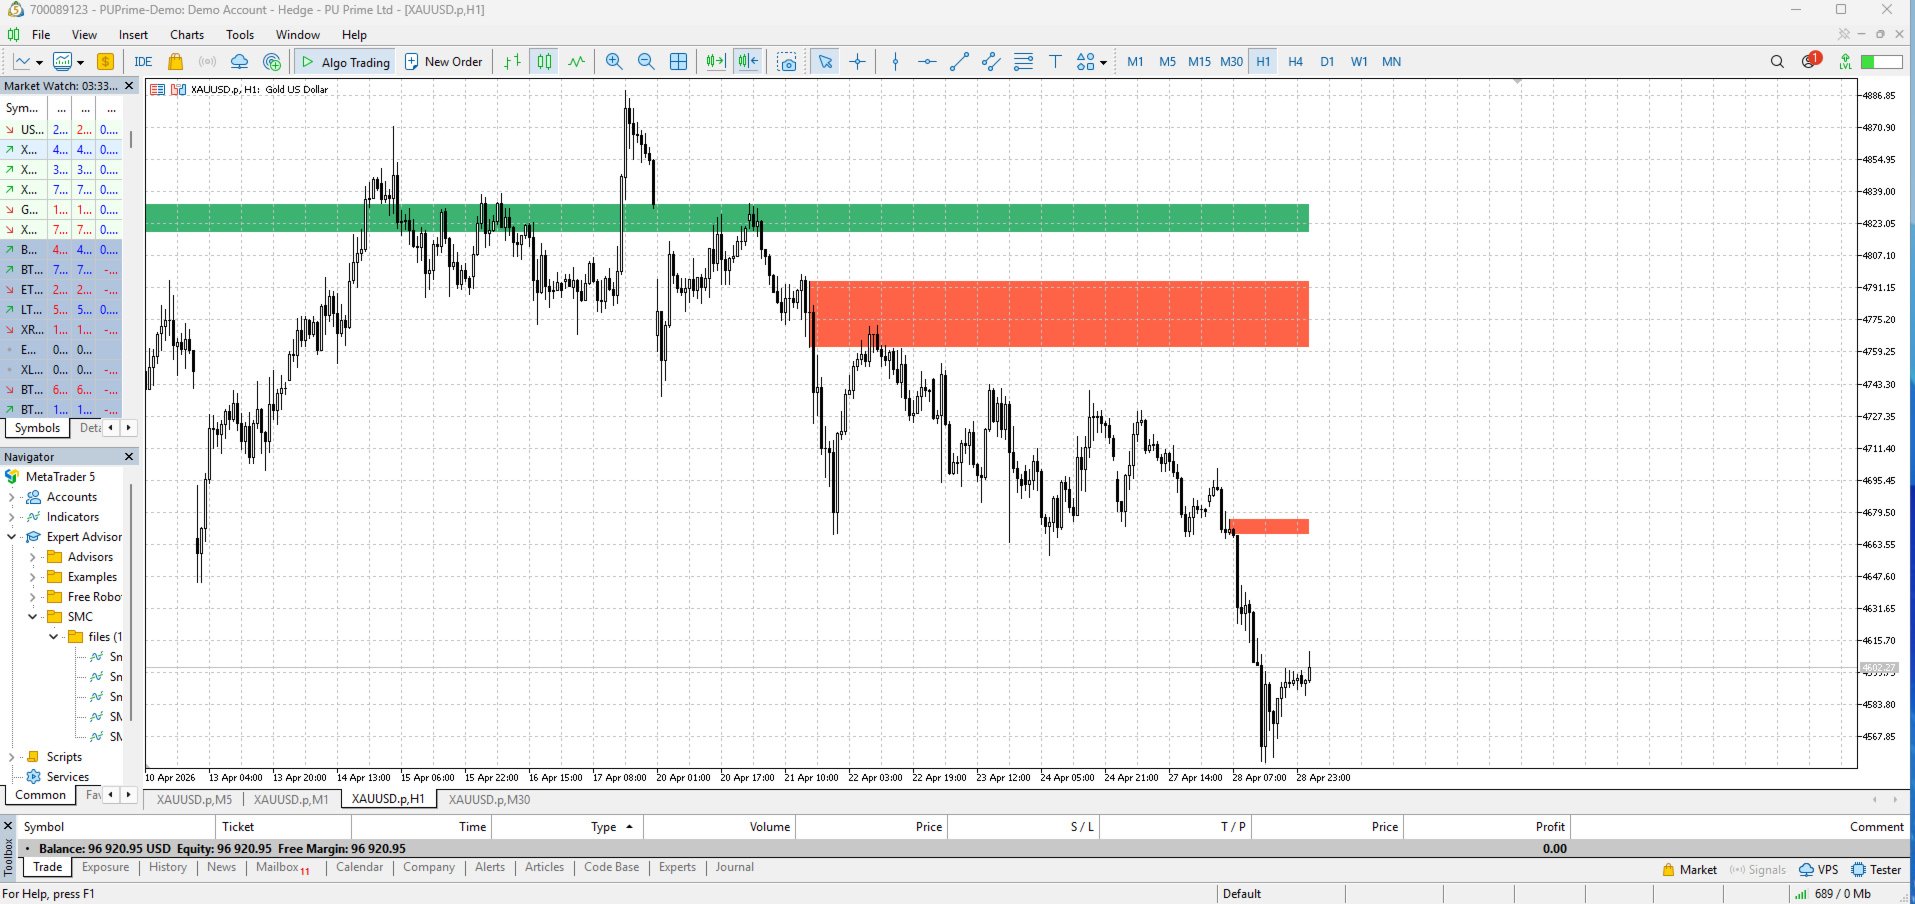
Task: Select the cursor arrow tool
Action: [x=825, y=62]
